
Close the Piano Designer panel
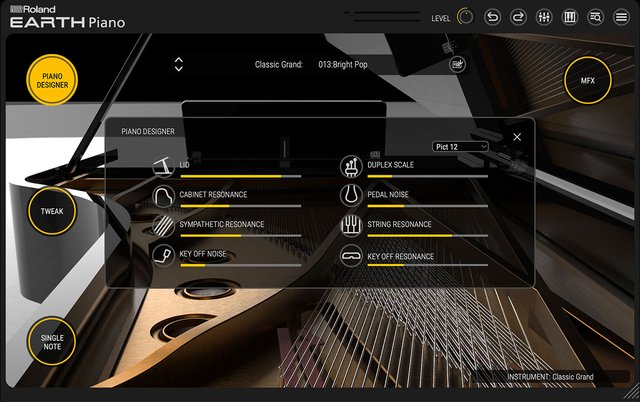(517, 137)
